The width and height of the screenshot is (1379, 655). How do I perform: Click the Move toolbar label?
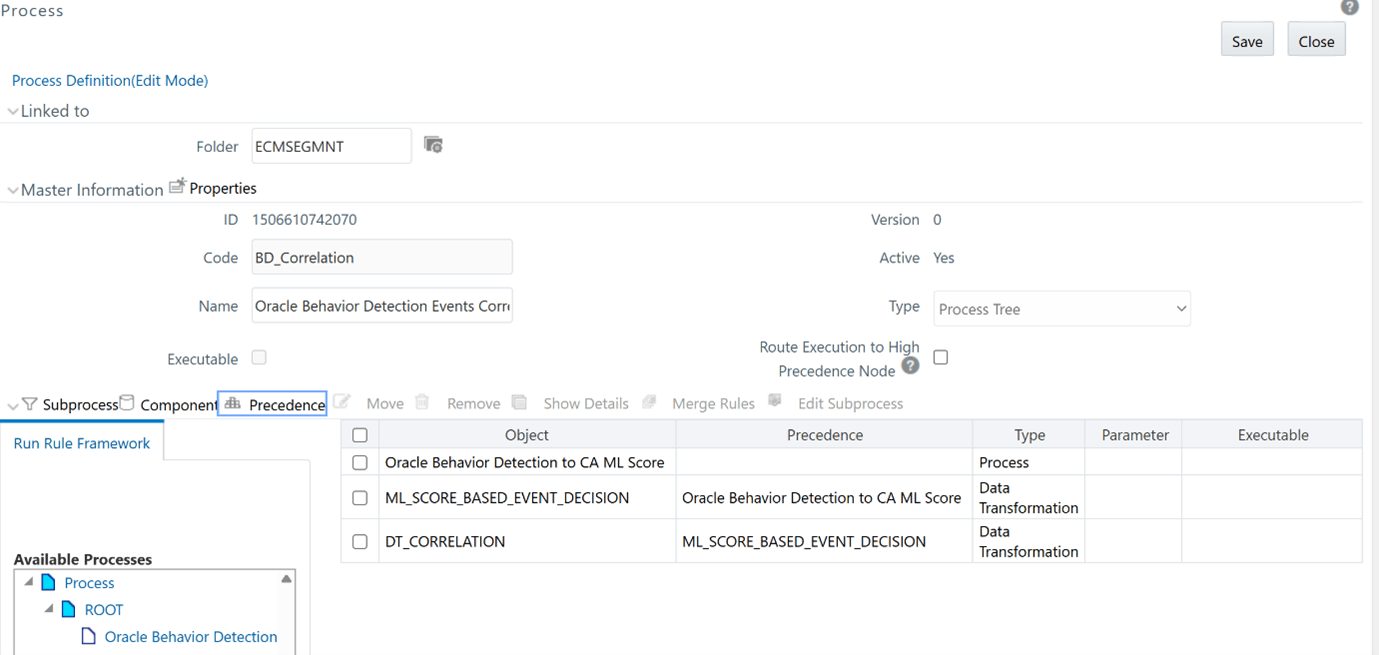click(385, 404)
